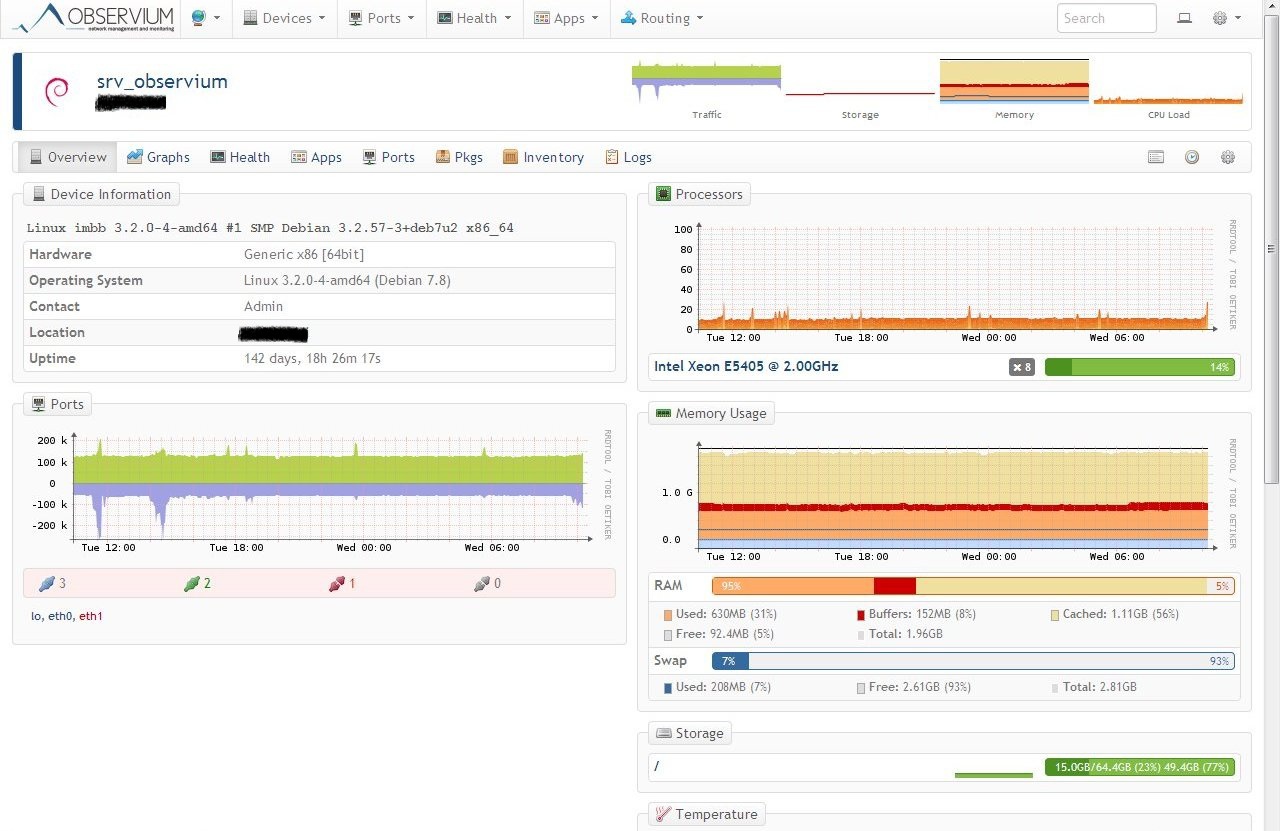1280x831 pixels.
Task: Switch to the Logs tab
Action: coord(628,157)
